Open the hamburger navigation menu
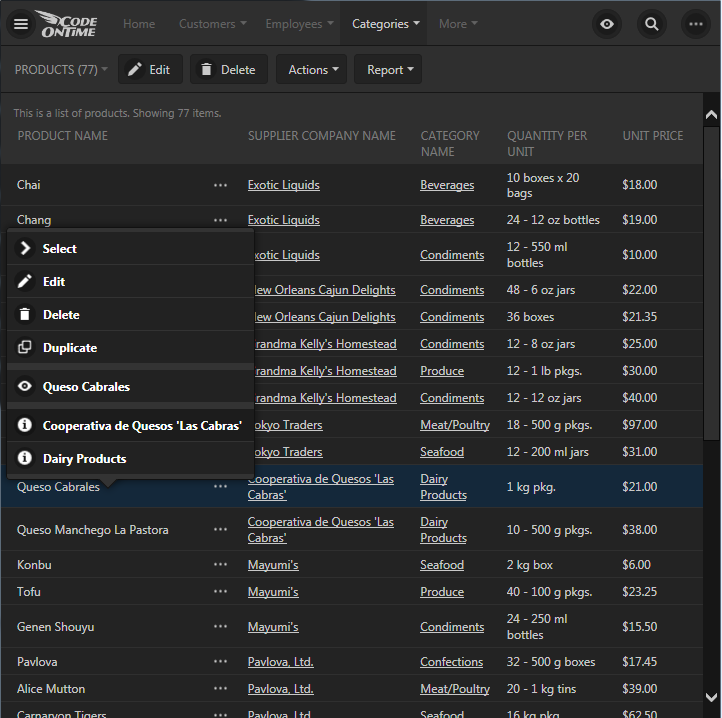The image size is (722, 718). tap(21, 24)
